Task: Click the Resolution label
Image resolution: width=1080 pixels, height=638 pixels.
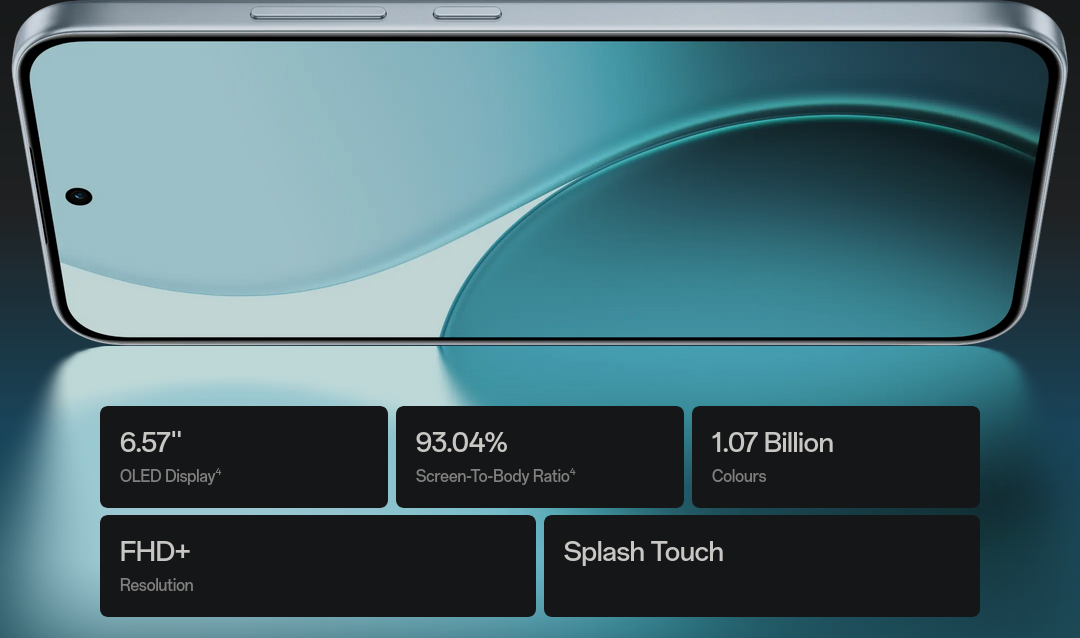Action: point(157,585)
